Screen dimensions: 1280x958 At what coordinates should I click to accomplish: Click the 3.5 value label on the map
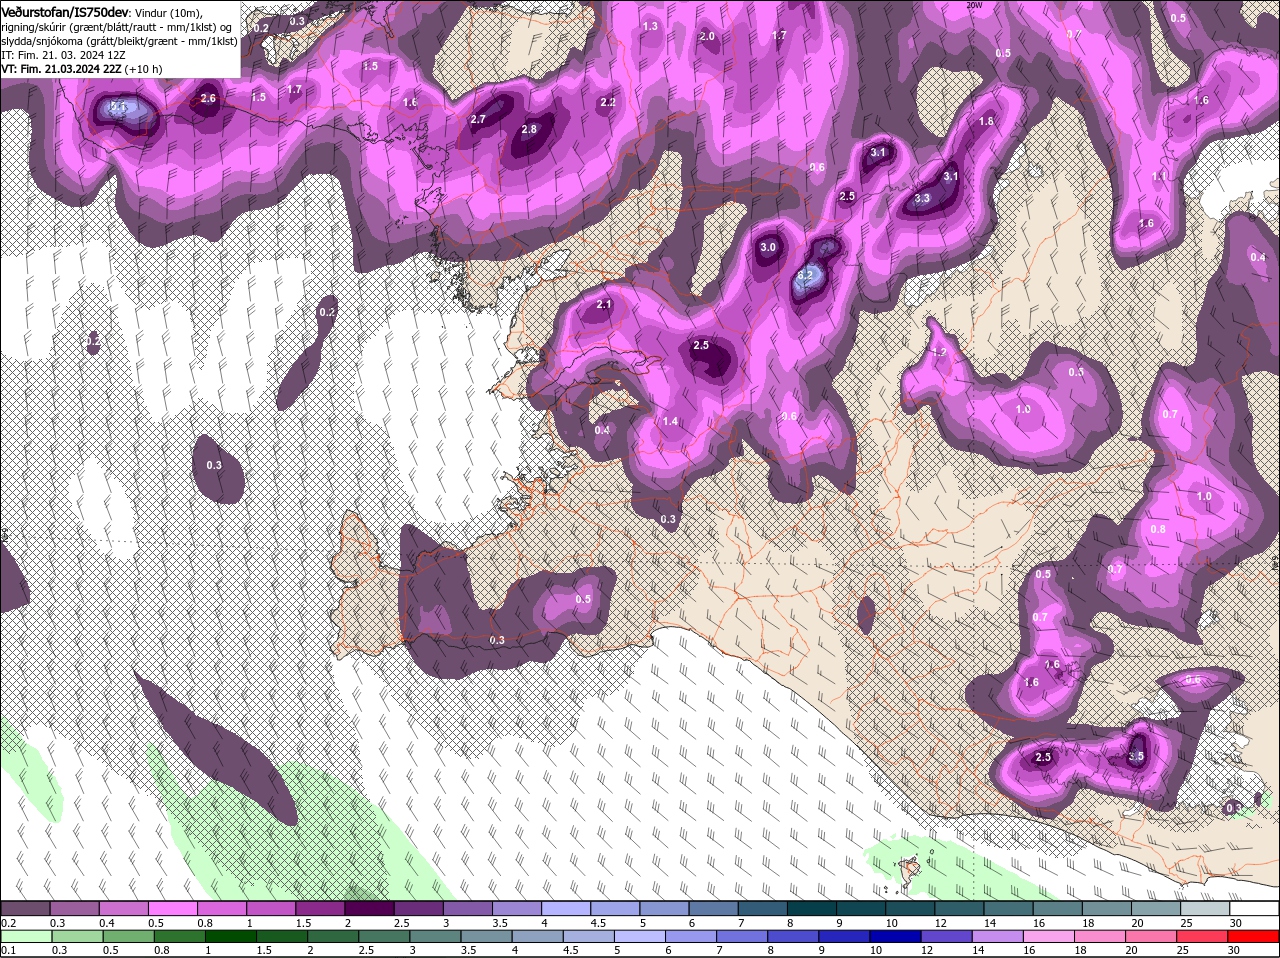1135,757
